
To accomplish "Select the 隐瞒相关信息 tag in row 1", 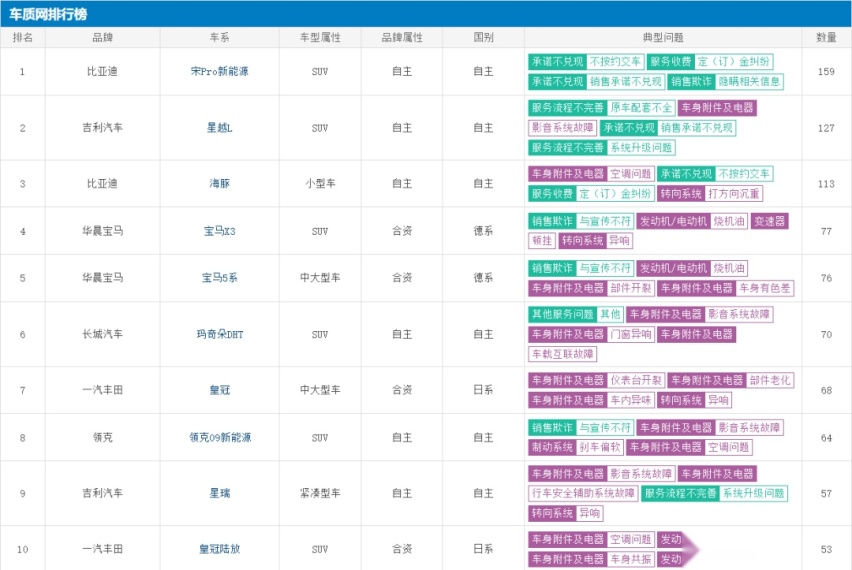I will [749, 82].
